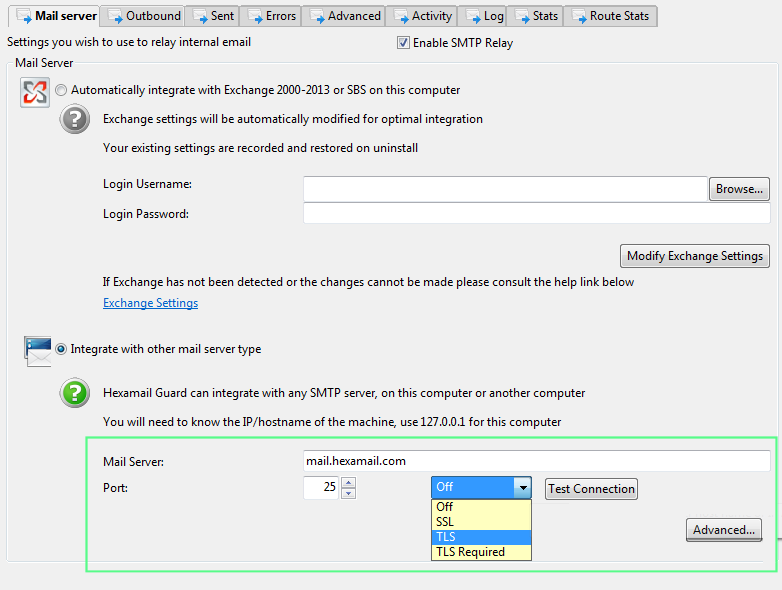The image size is (782, 590).
Task: Select Integrate with other mail server type
Action: [62, 349]
